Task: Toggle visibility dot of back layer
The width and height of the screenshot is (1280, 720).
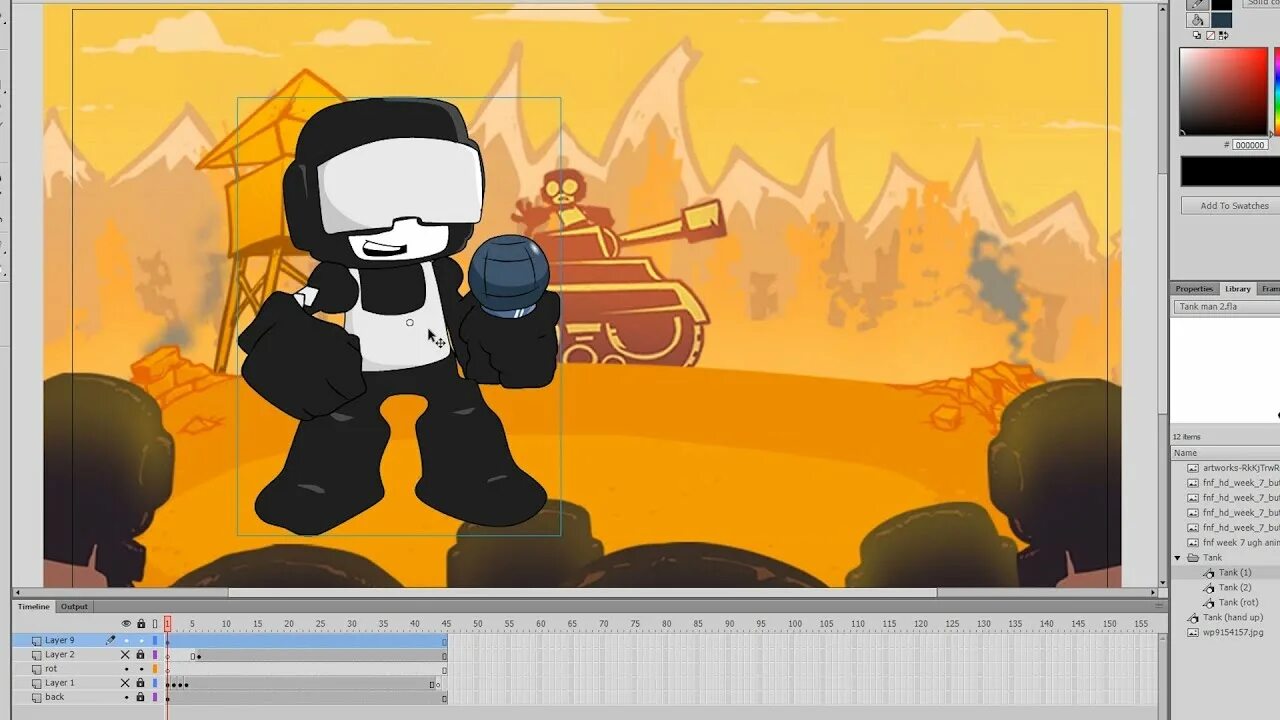Action: coord(126,697)
